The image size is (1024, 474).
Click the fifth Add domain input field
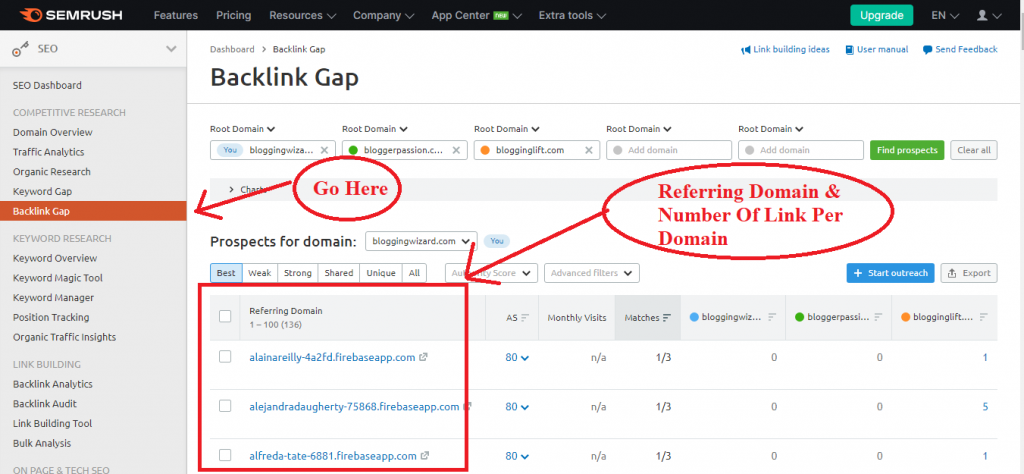click(801, 150)
